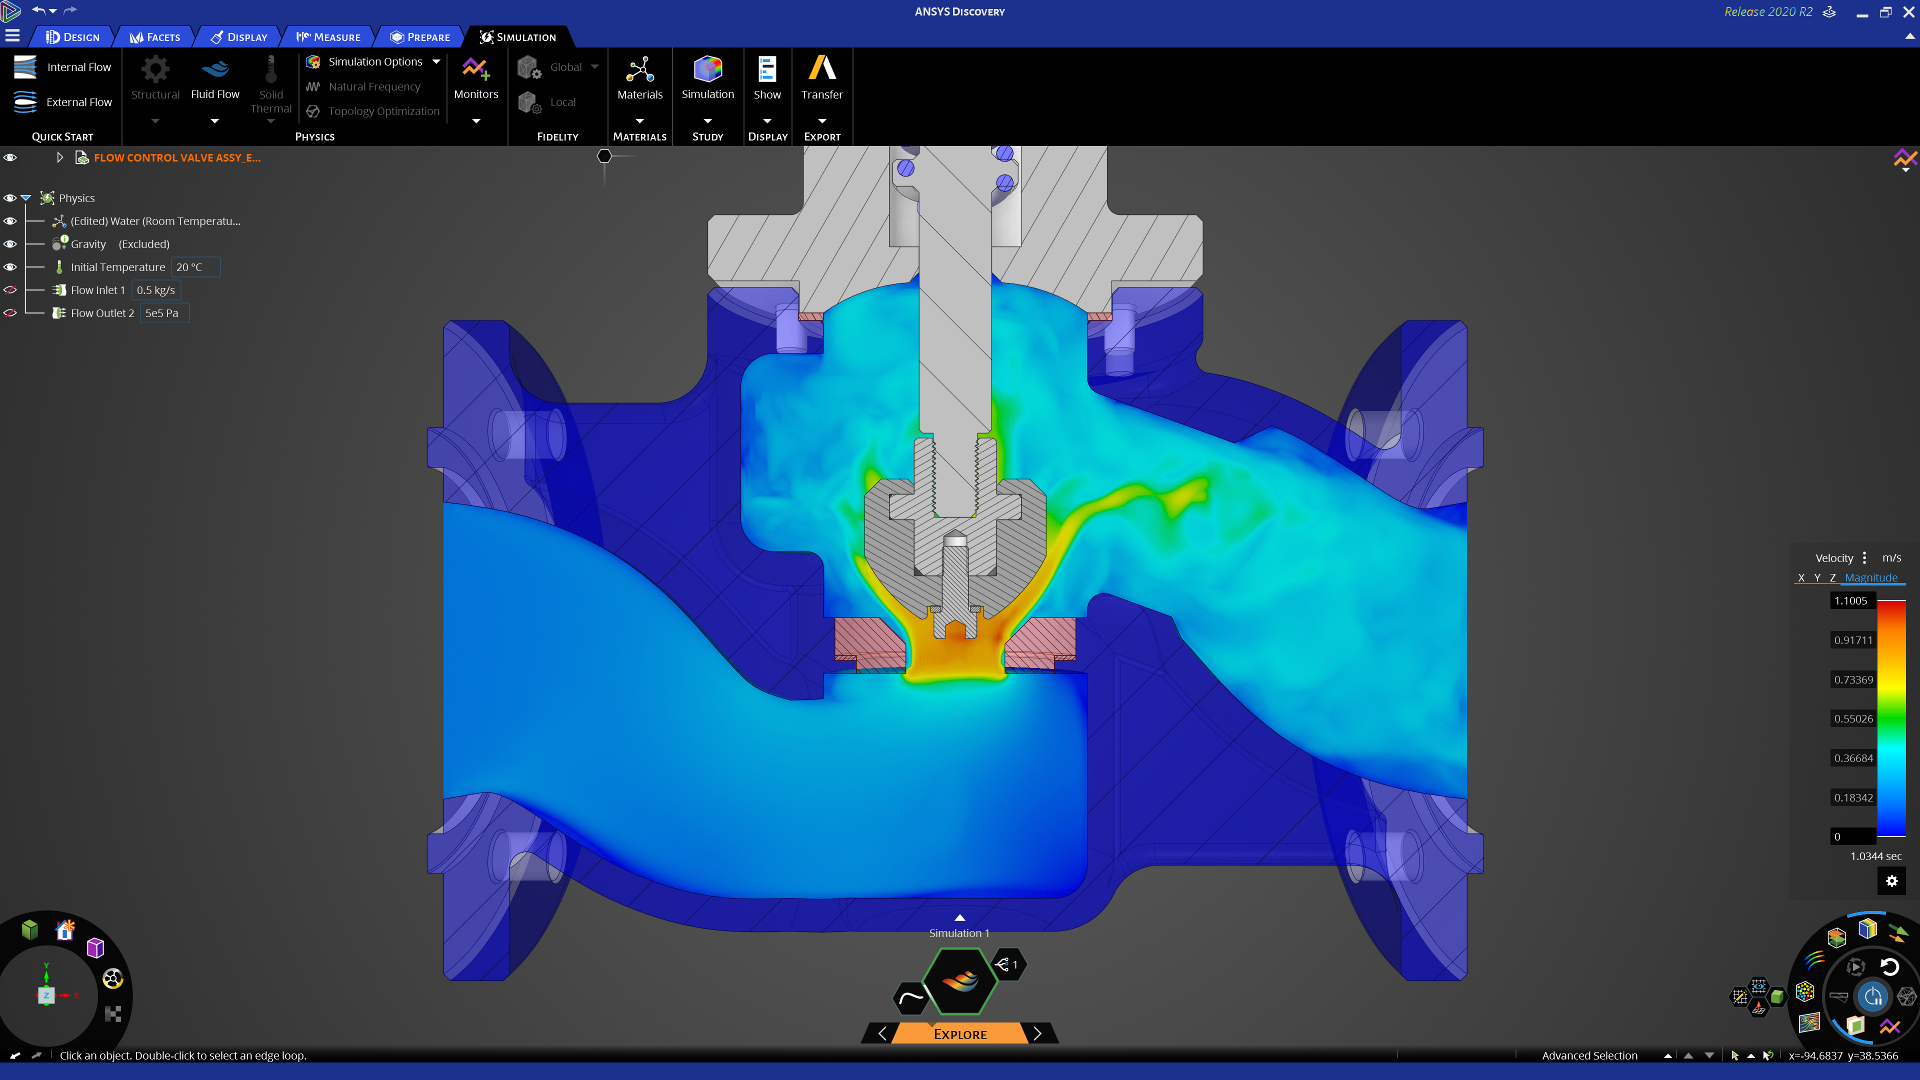This screenshot has height=1080, width=1920.
Task: Click the velocity color legend bar
Action: point(1890,718)
